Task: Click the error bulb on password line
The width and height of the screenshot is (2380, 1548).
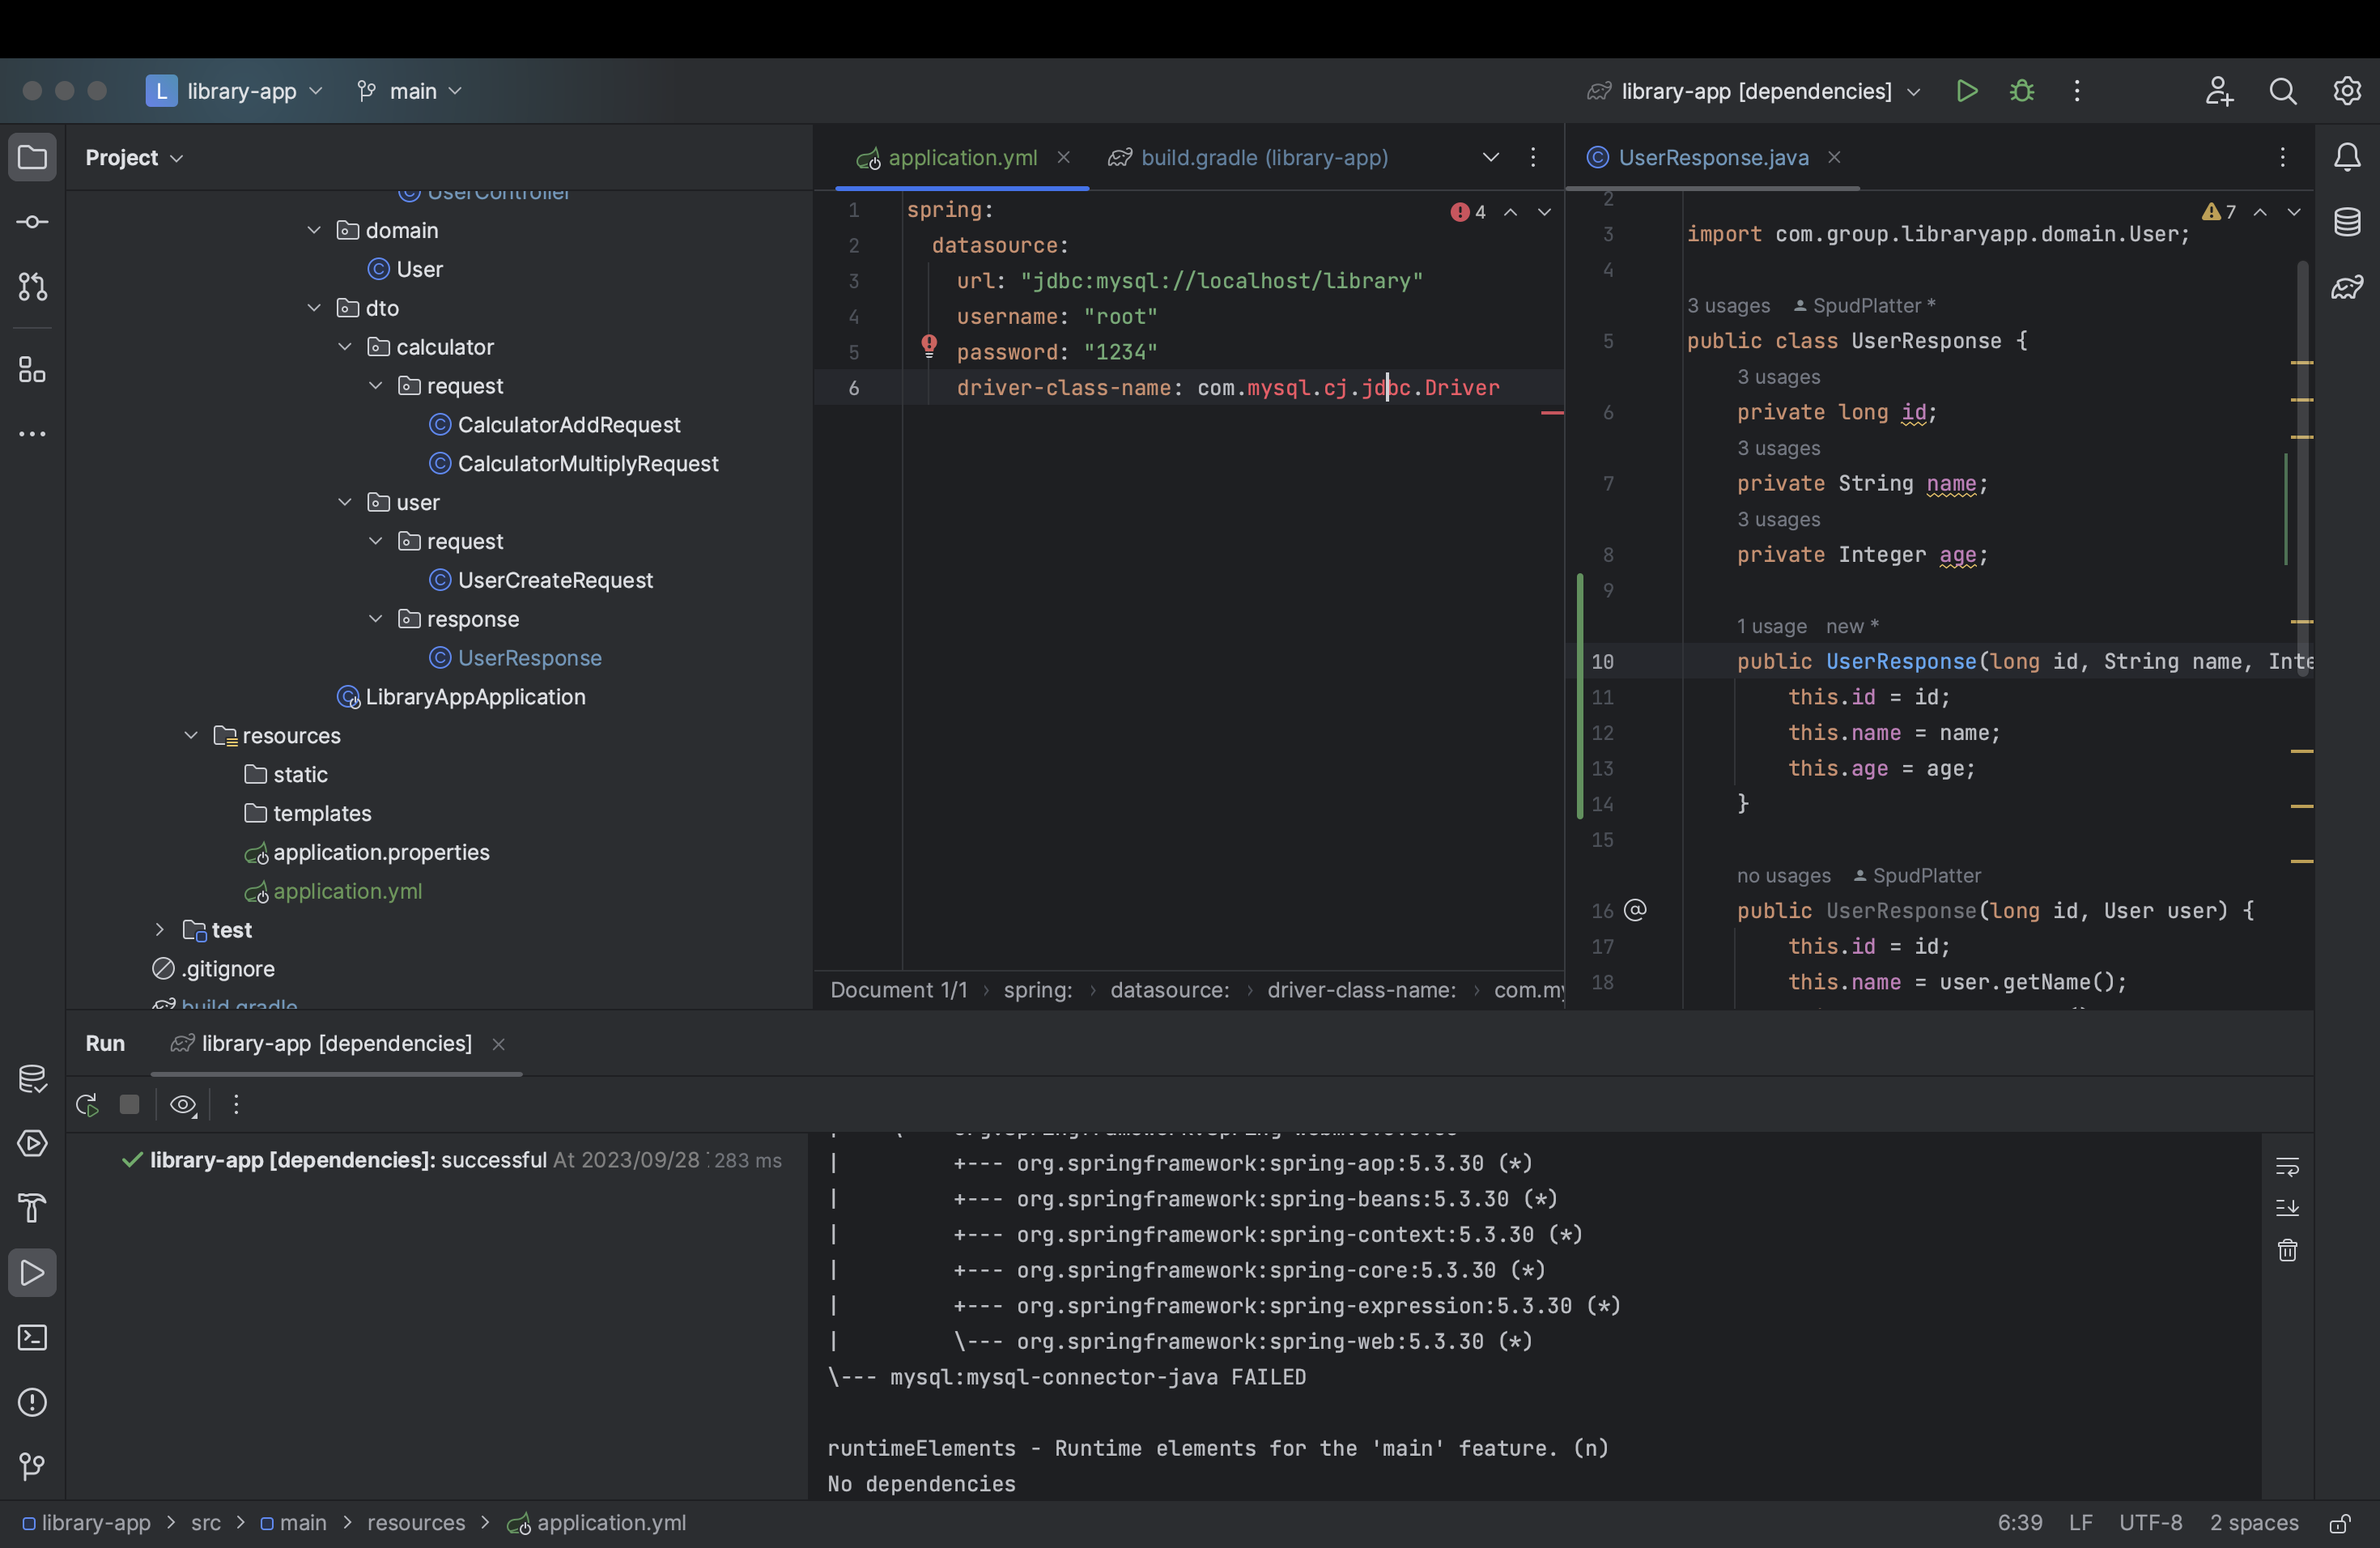Action: (x=929, y=347)
